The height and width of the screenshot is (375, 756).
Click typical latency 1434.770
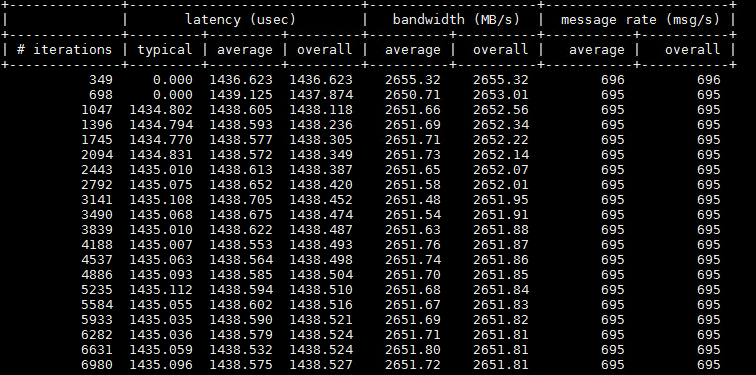(x=161, y=139)
